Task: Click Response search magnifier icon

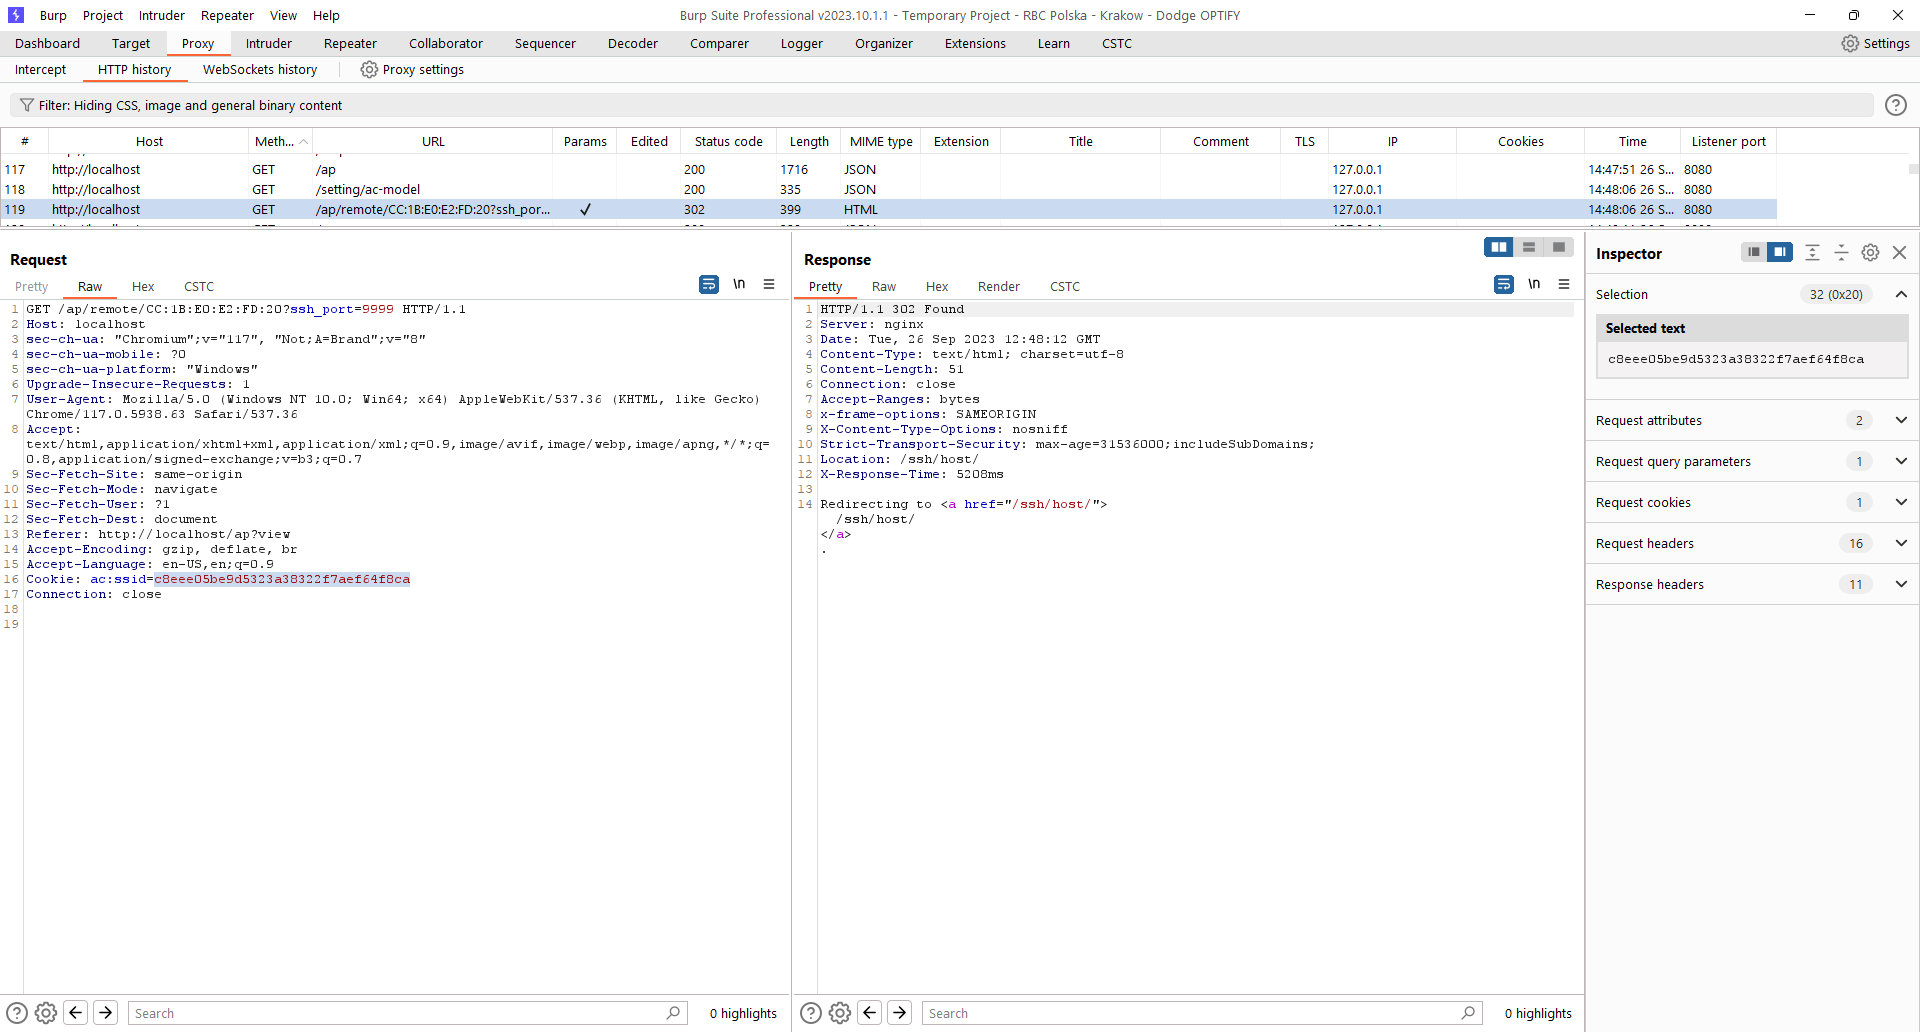Action: coord(1468,1013)
